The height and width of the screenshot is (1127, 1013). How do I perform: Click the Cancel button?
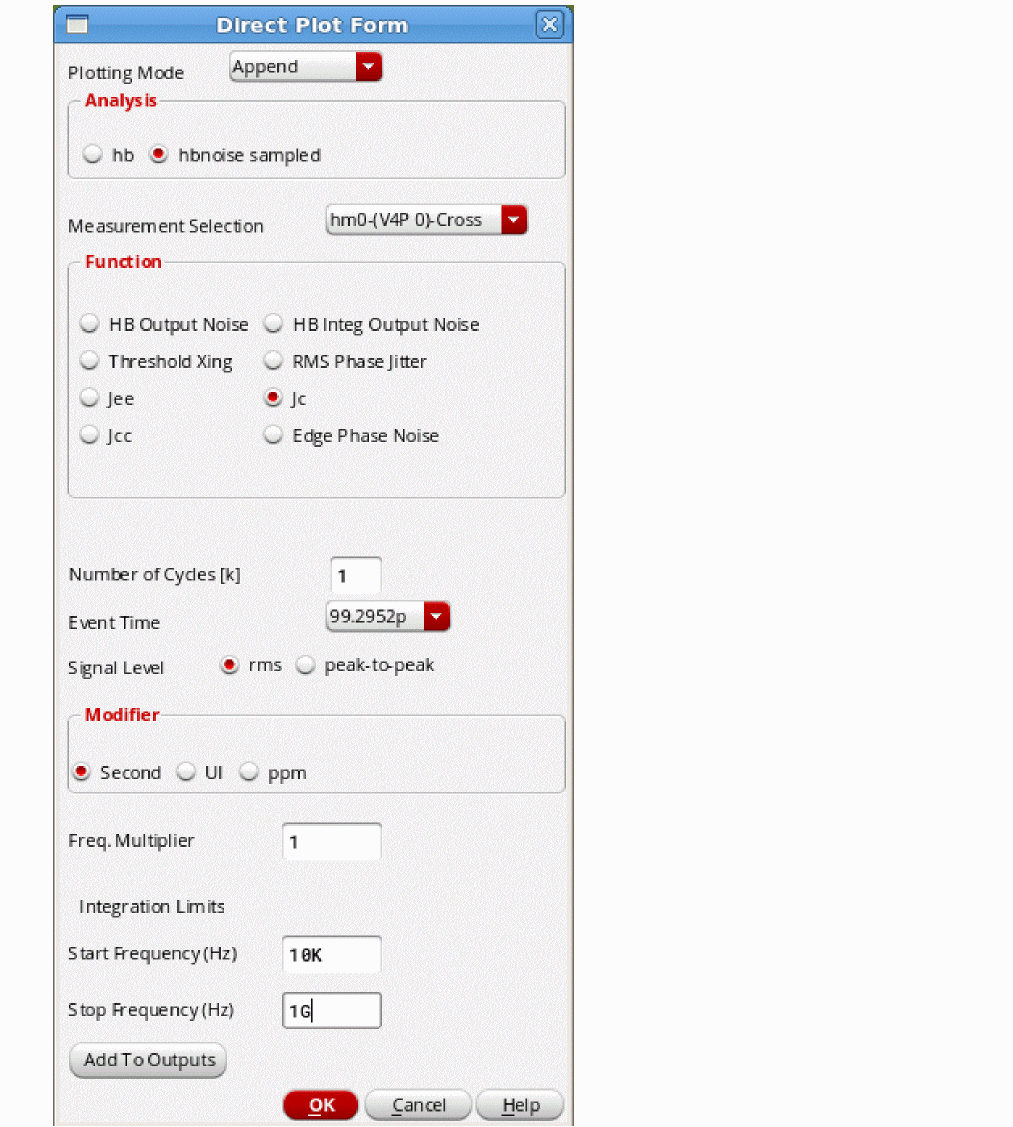[x=418, y=1105]
